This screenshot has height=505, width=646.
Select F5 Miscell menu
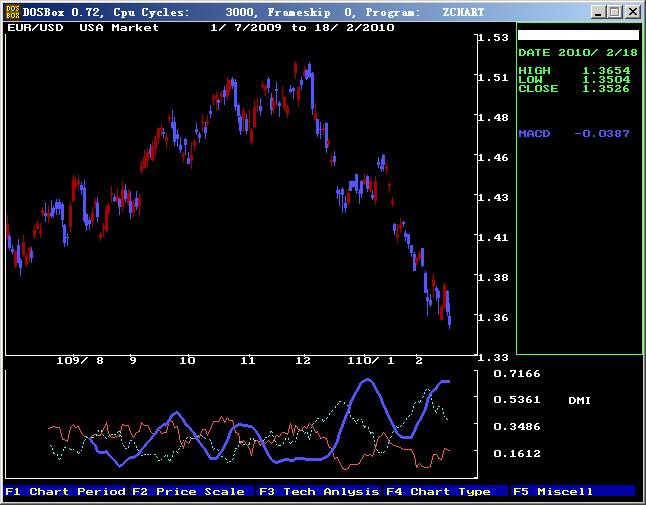[x=573, y=491]
